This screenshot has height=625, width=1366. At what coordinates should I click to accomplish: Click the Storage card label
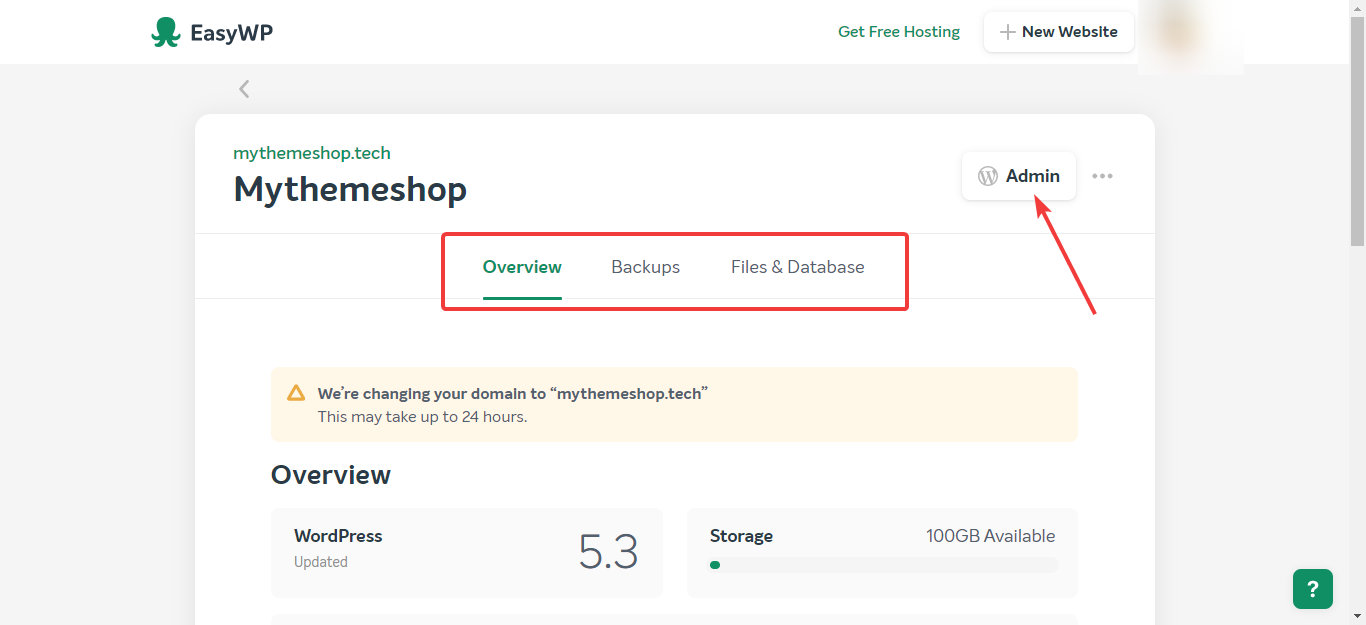[x=741, y=536]
